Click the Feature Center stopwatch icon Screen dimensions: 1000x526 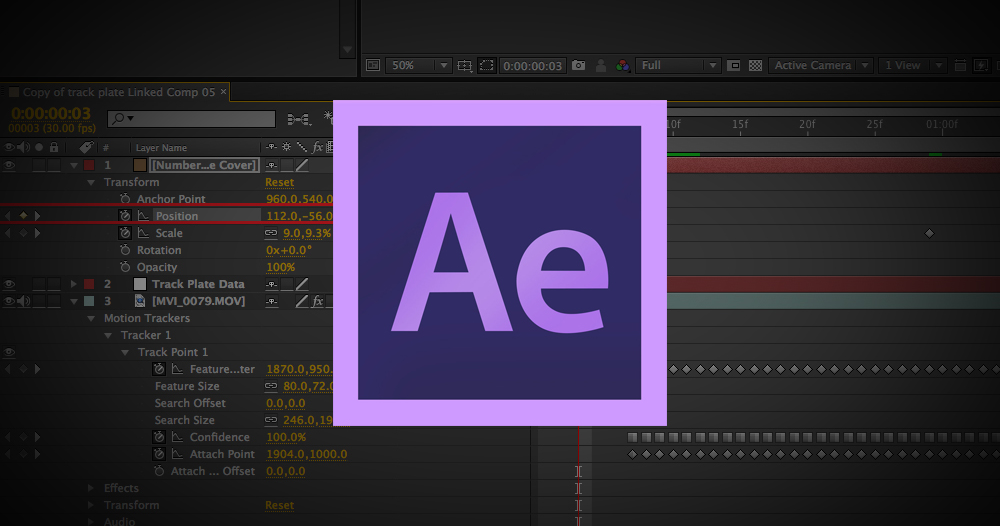[x=159, y=369]
